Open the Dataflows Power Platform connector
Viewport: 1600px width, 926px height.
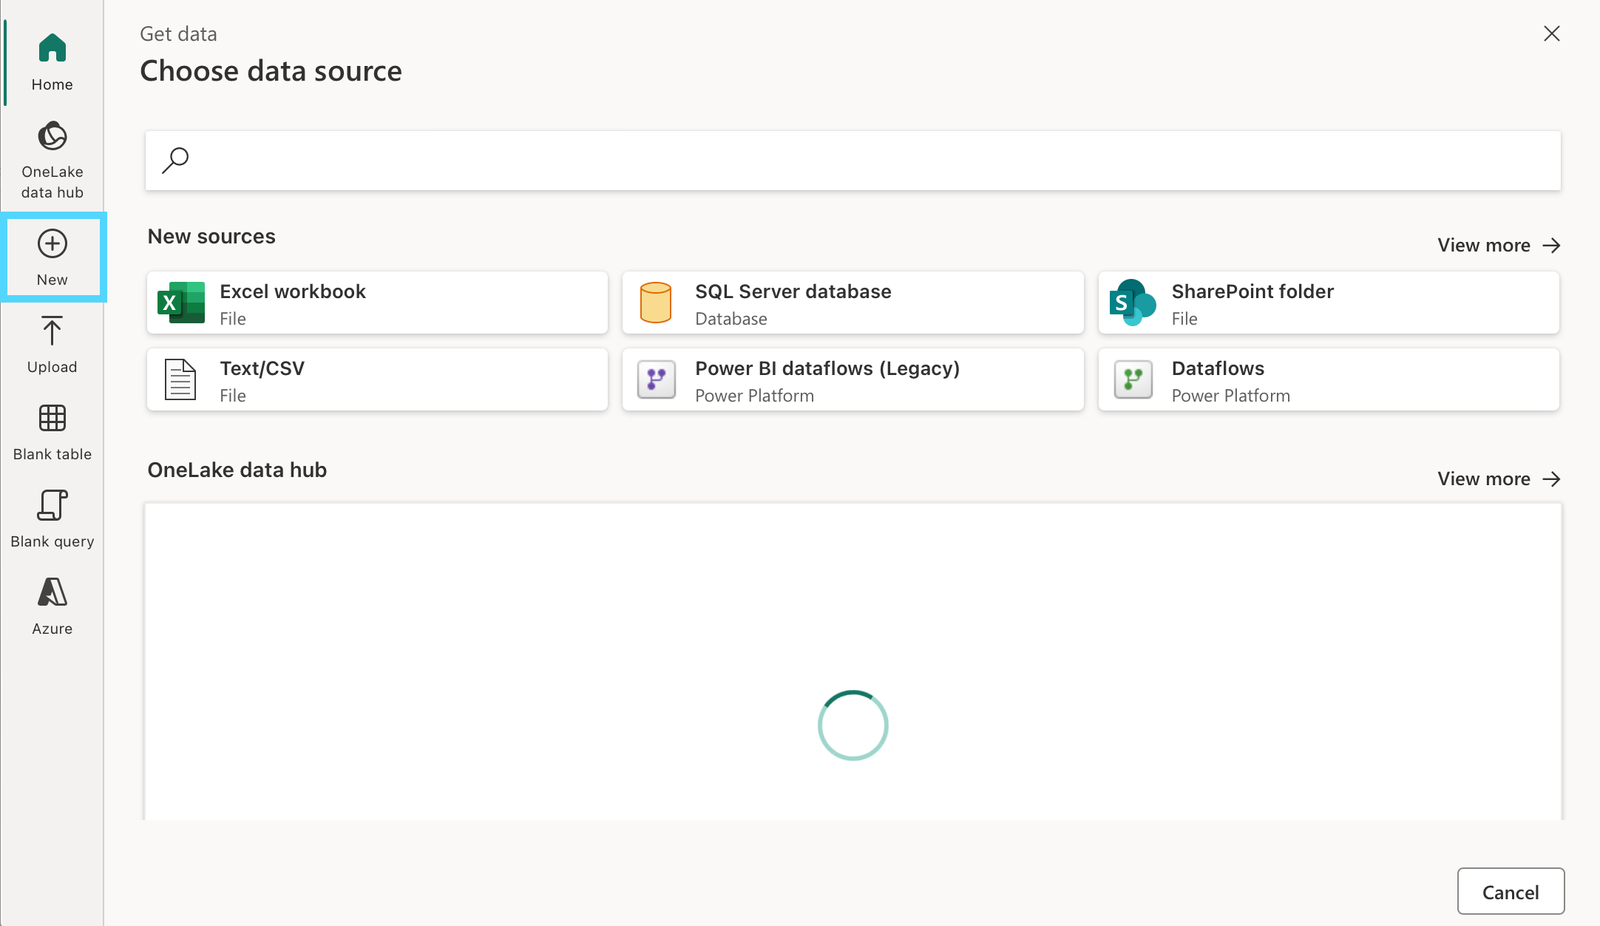[1131, 379]
